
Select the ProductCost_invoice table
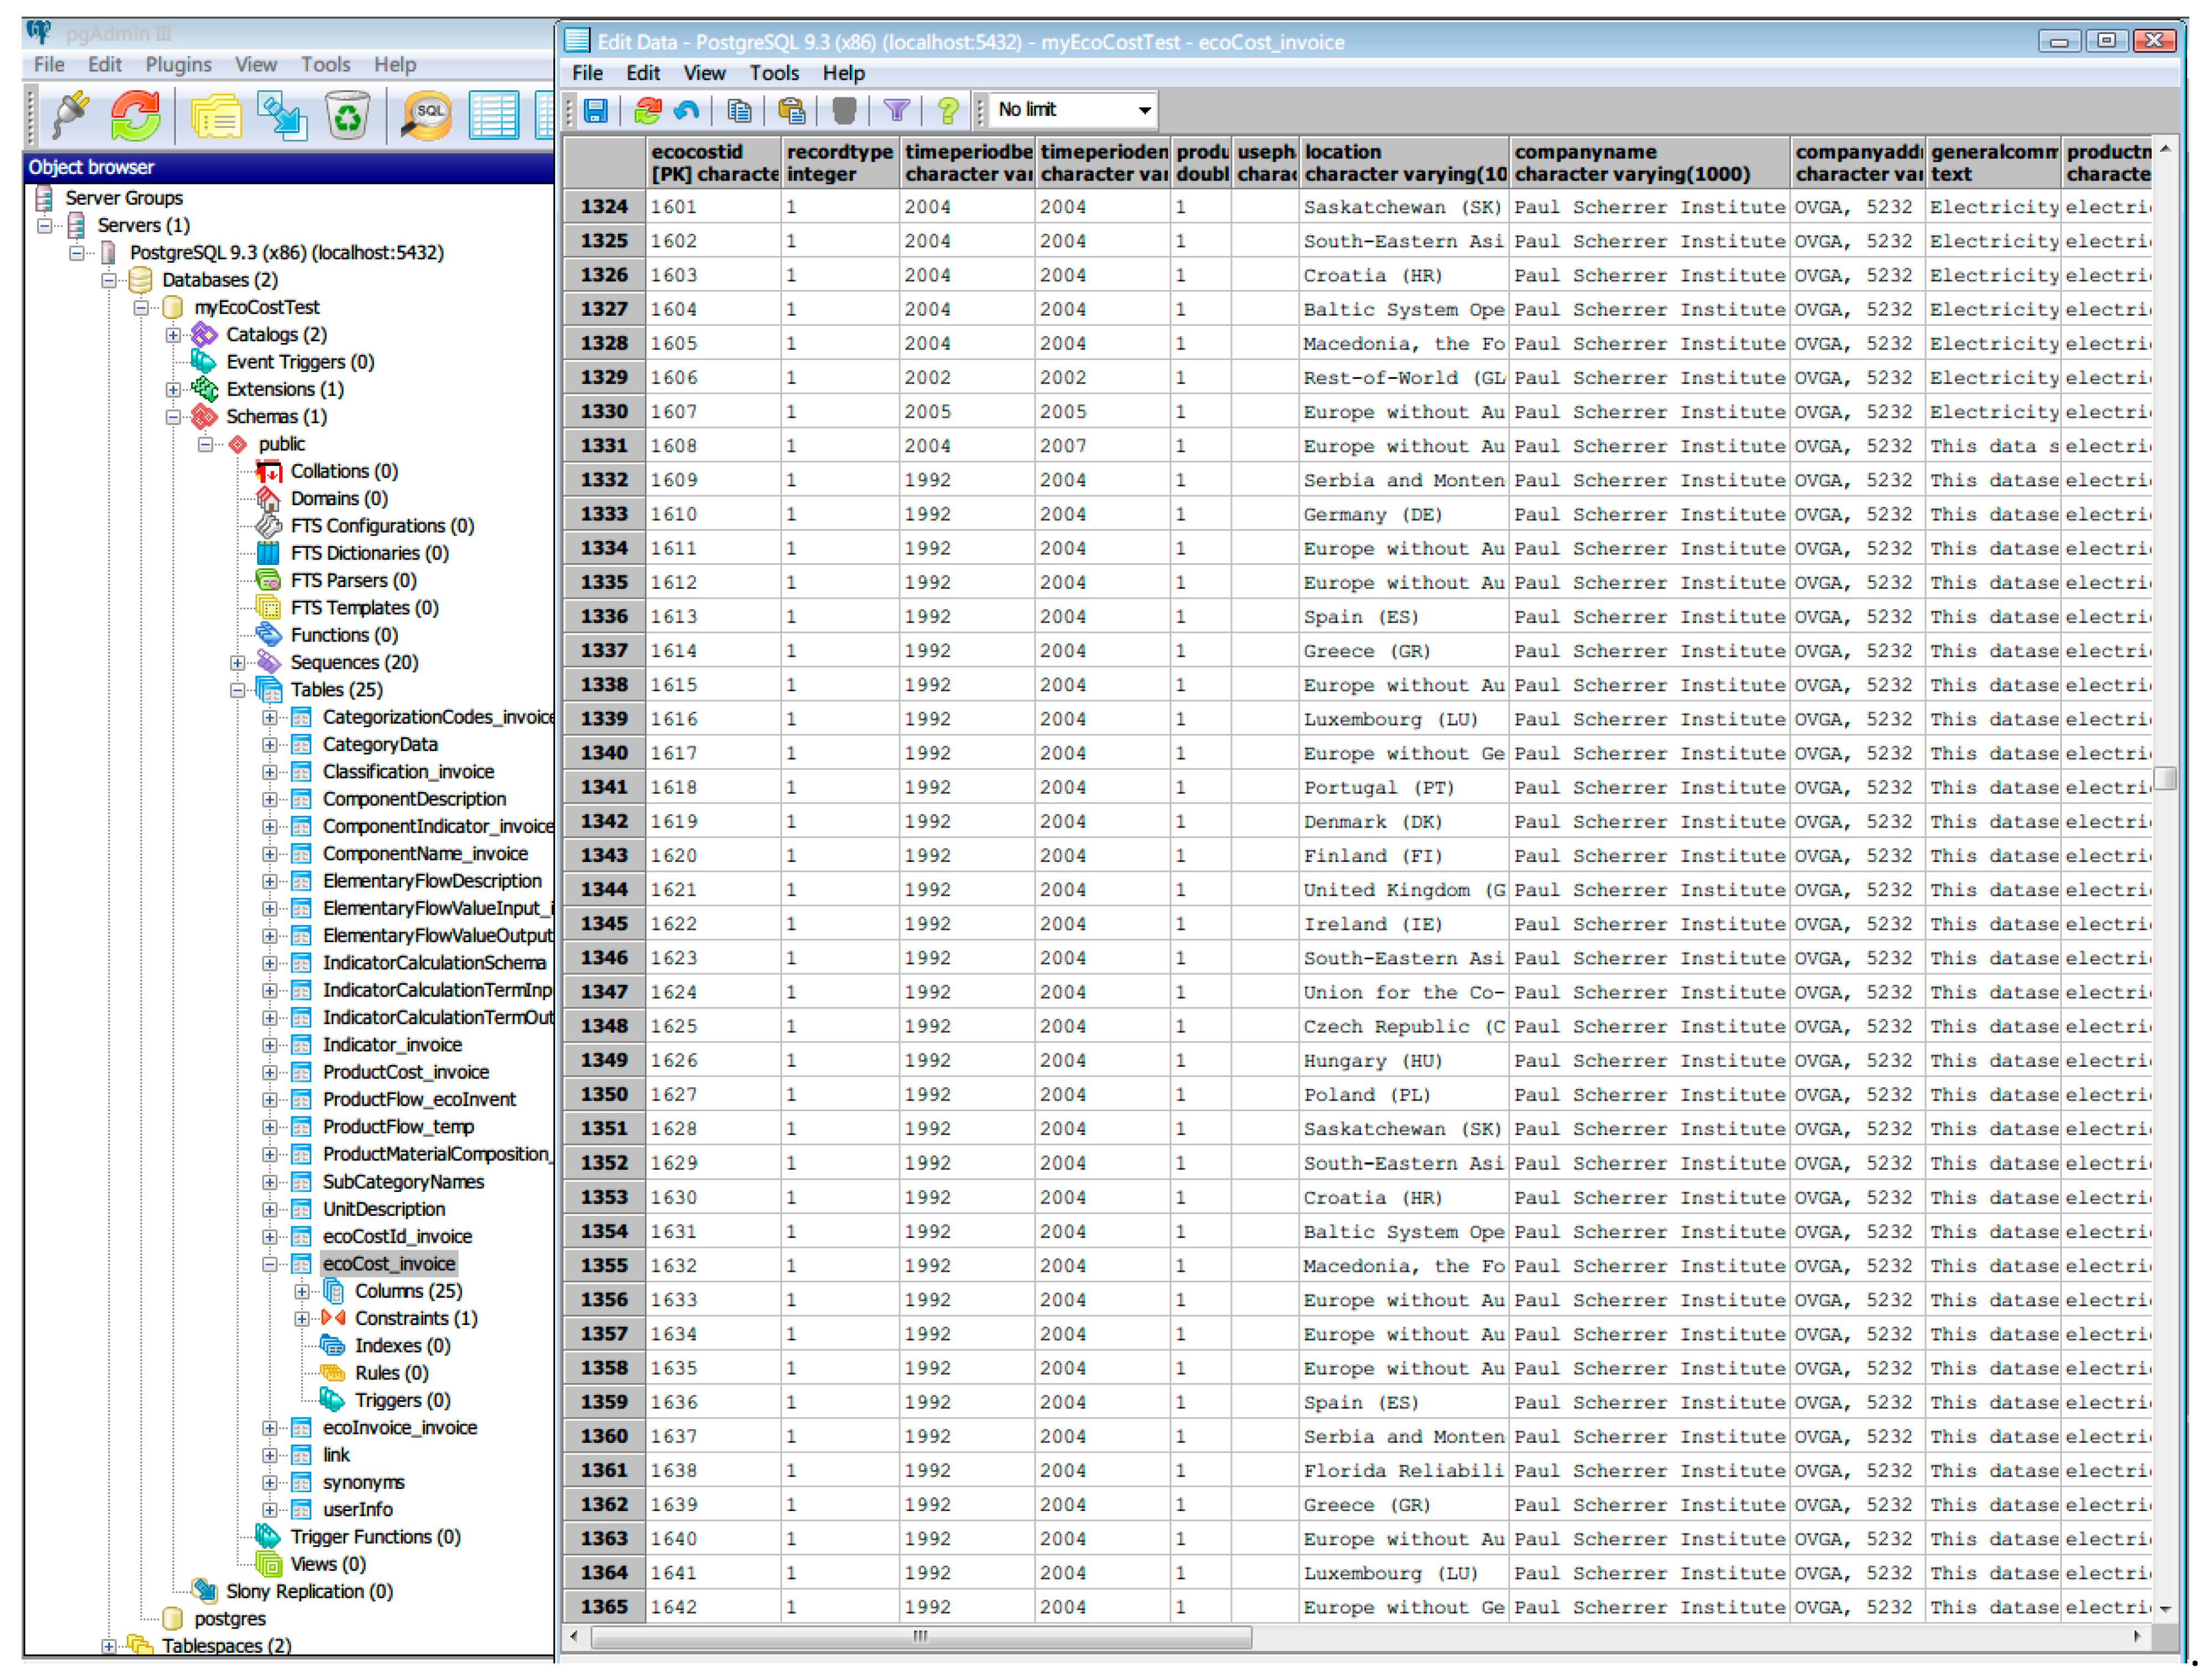click(405, 1073)
